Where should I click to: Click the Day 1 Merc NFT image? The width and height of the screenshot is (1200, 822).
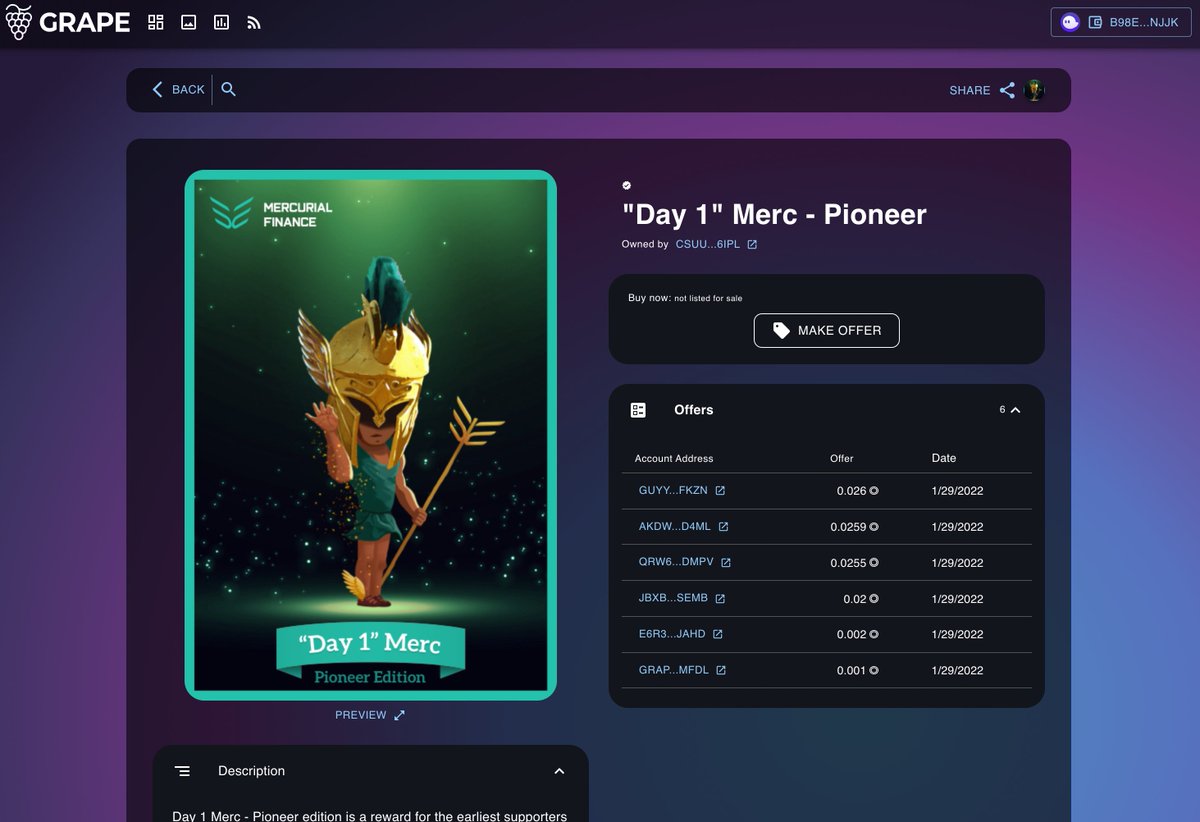(x=371, y=435)
